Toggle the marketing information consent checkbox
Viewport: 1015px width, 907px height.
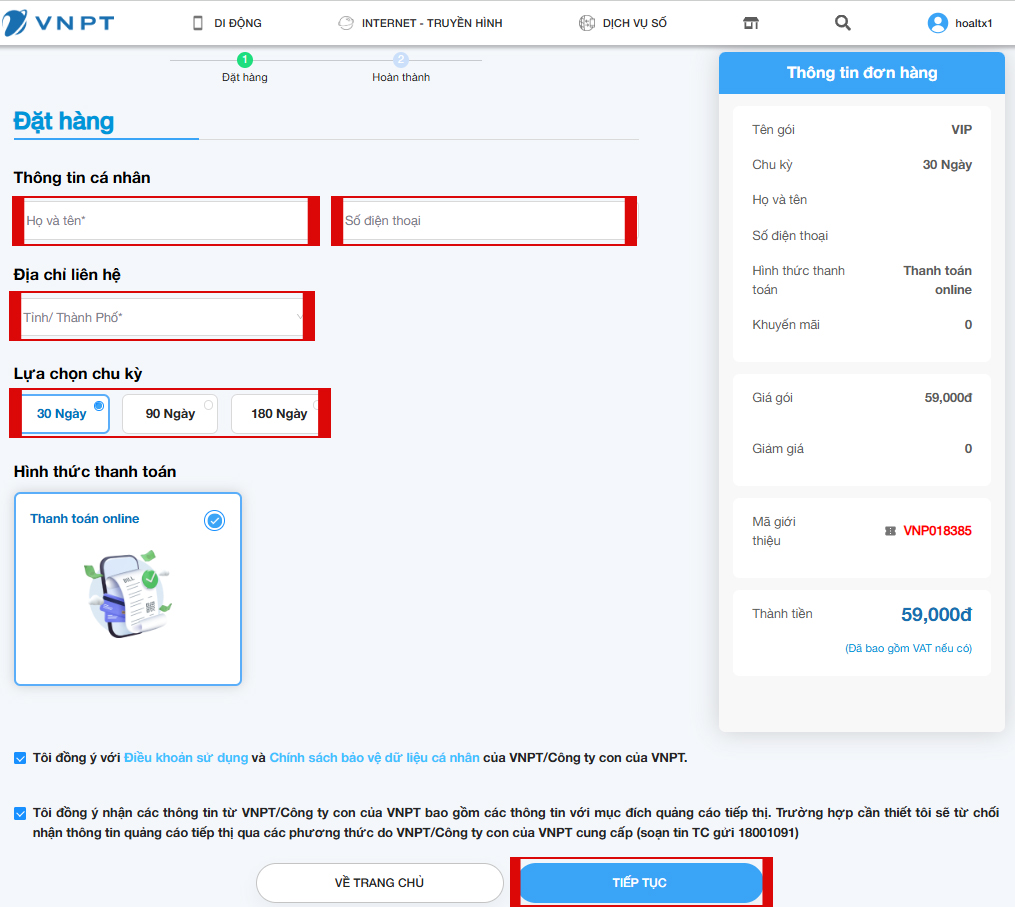coord(20,814)
